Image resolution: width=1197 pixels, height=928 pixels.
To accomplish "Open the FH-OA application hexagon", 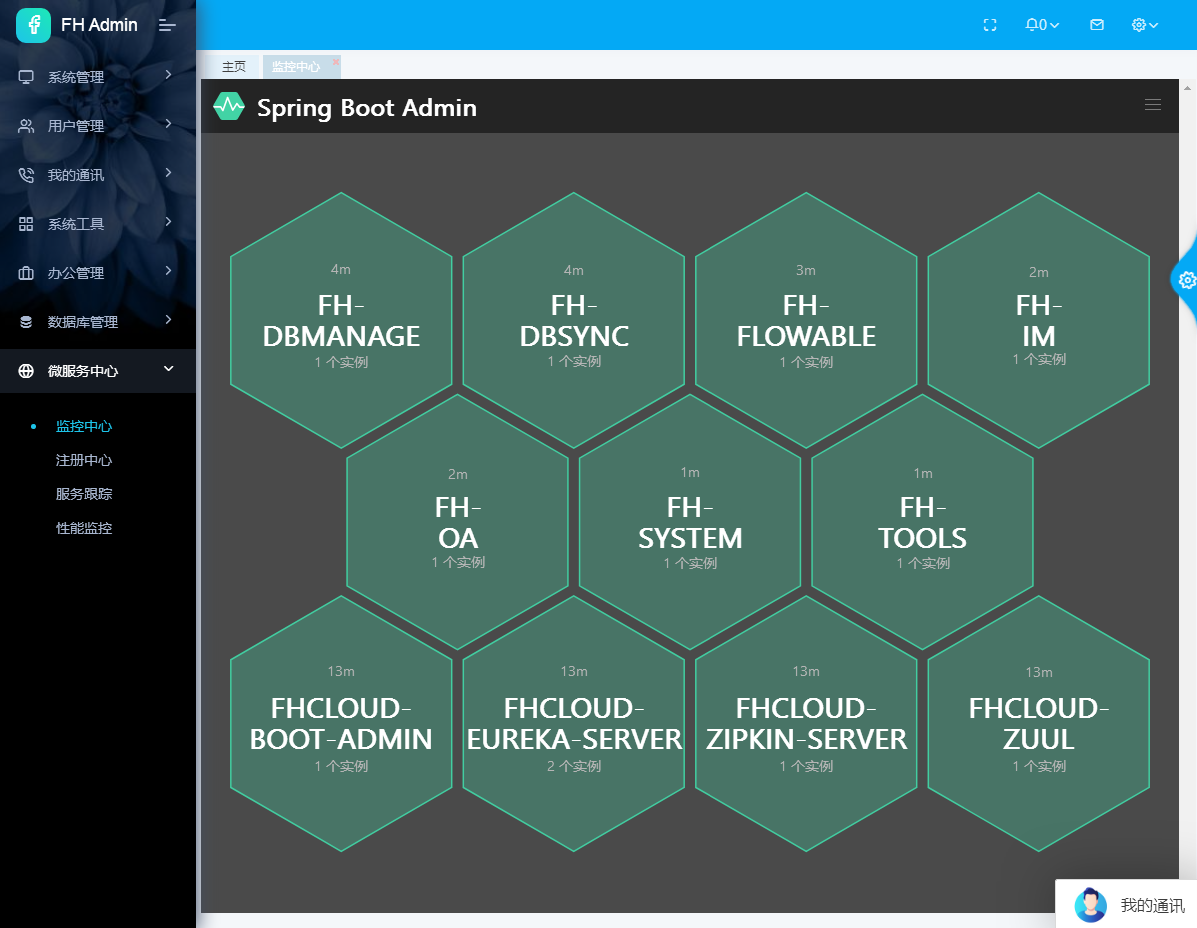I will click(457, 522).
